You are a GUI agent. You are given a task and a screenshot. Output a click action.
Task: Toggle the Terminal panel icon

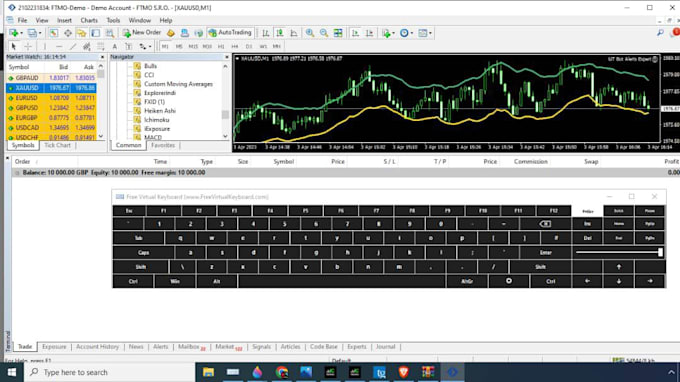pos(95,33)
